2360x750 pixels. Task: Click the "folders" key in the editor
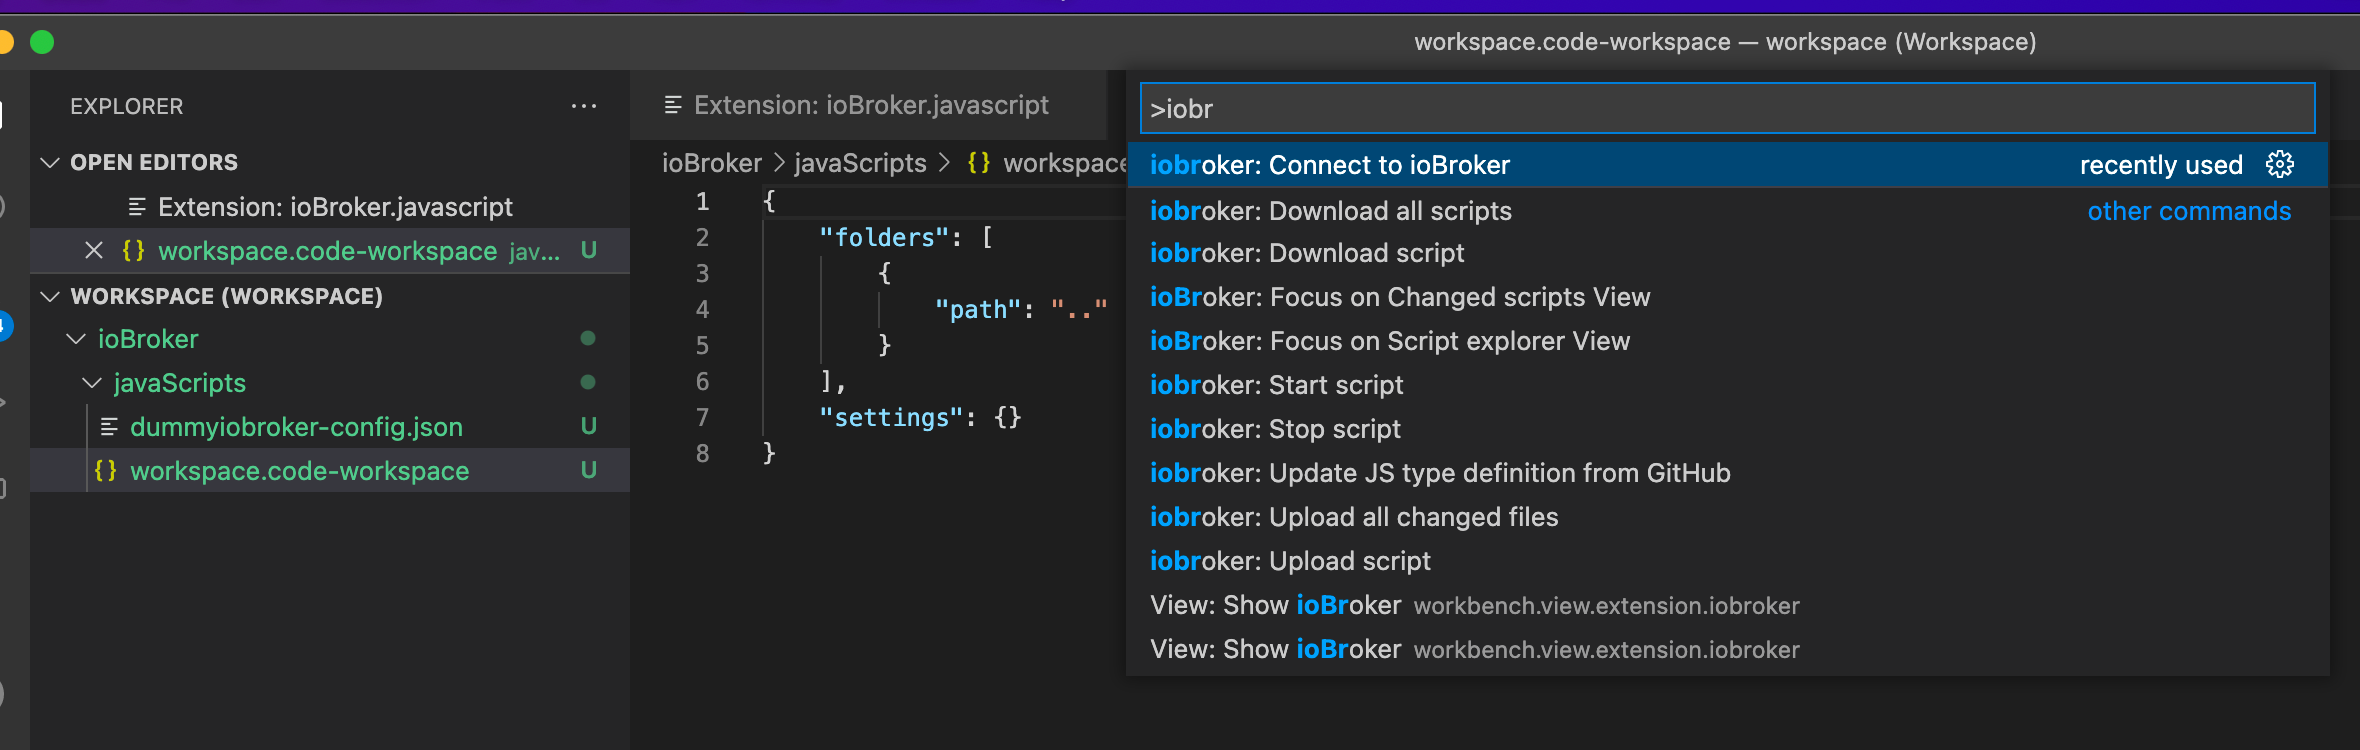click(x=884, y=237)
